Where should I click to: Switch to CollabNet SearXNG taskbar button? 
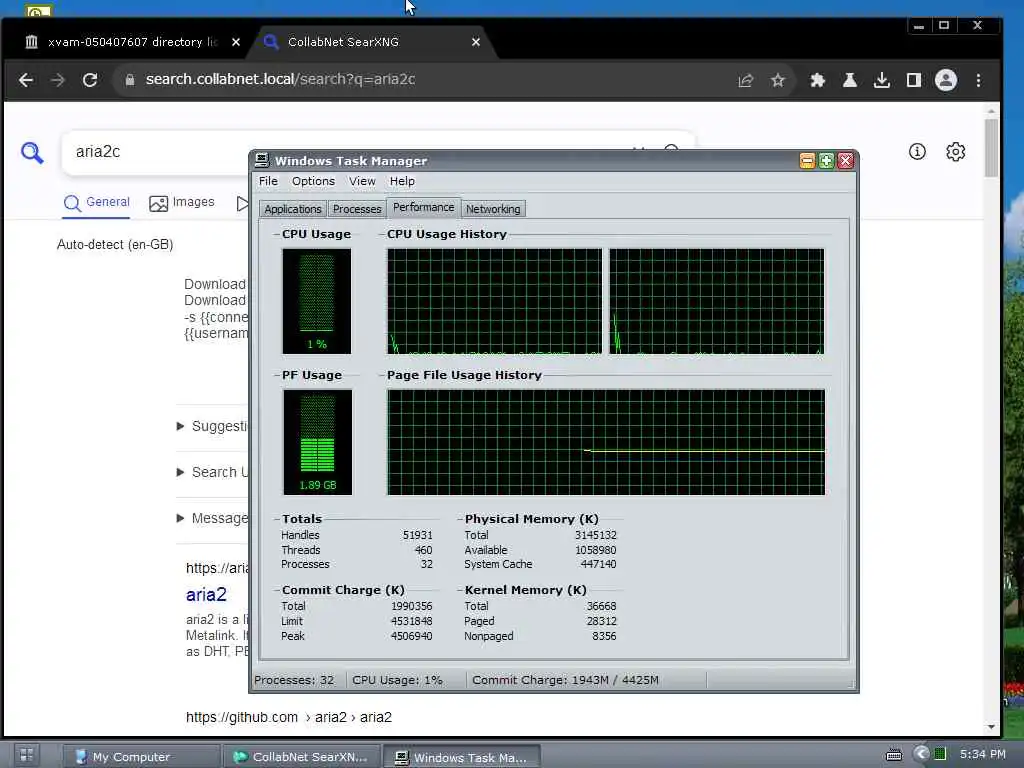pos(302,757)
